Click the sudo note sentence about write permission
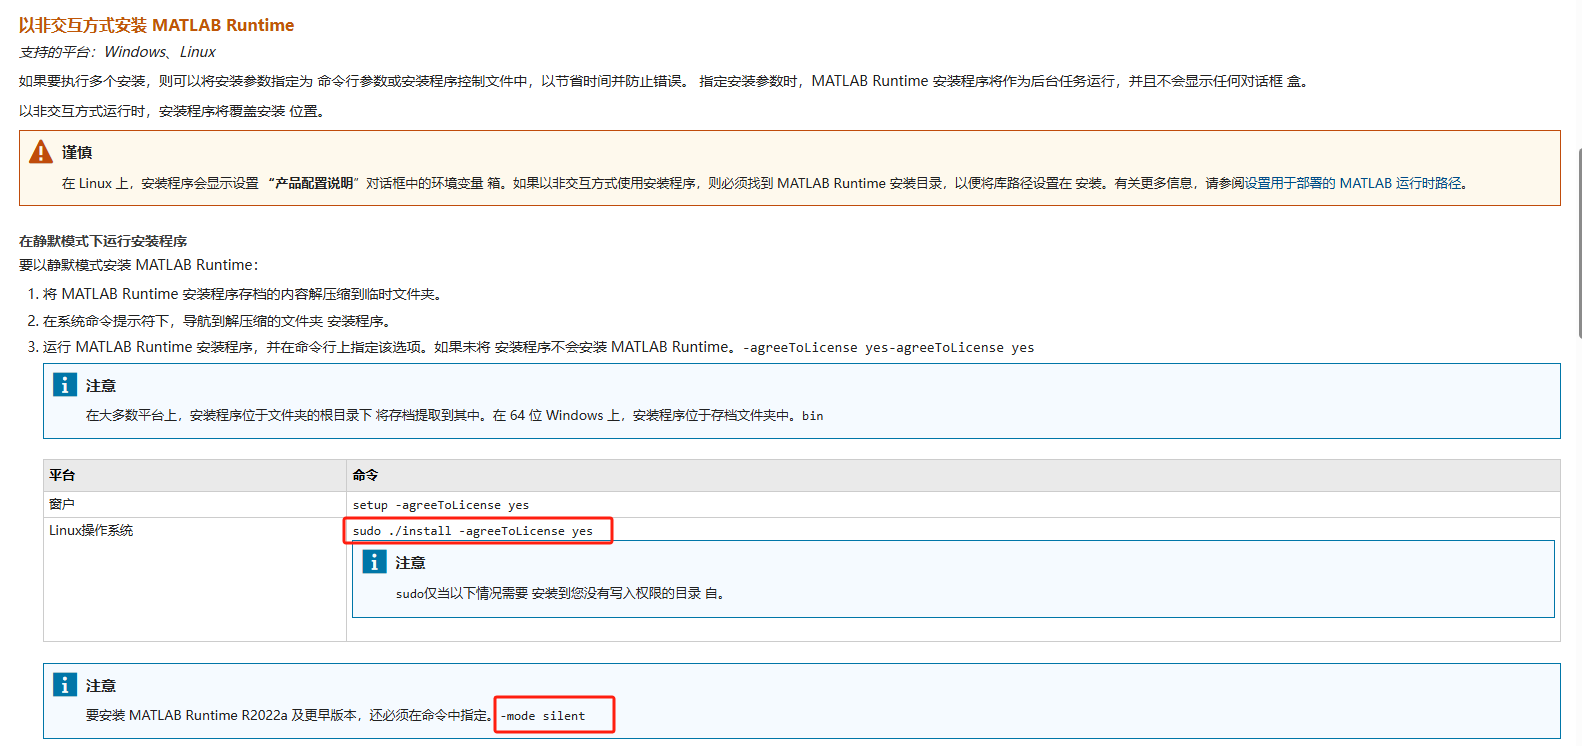Viewport: 1582px width, 746px height. 560,593
